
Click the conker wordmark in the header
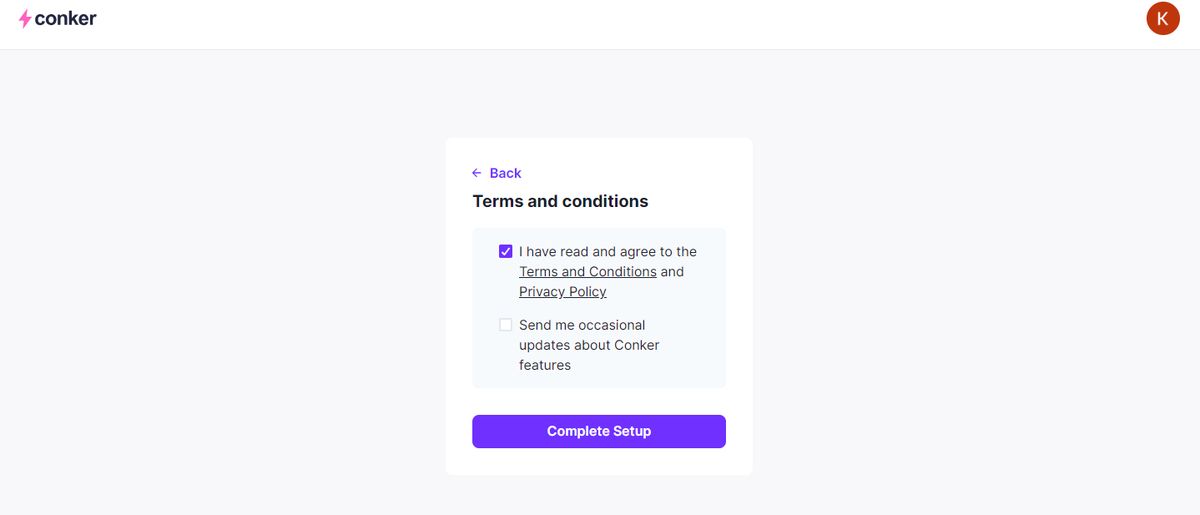65,18
